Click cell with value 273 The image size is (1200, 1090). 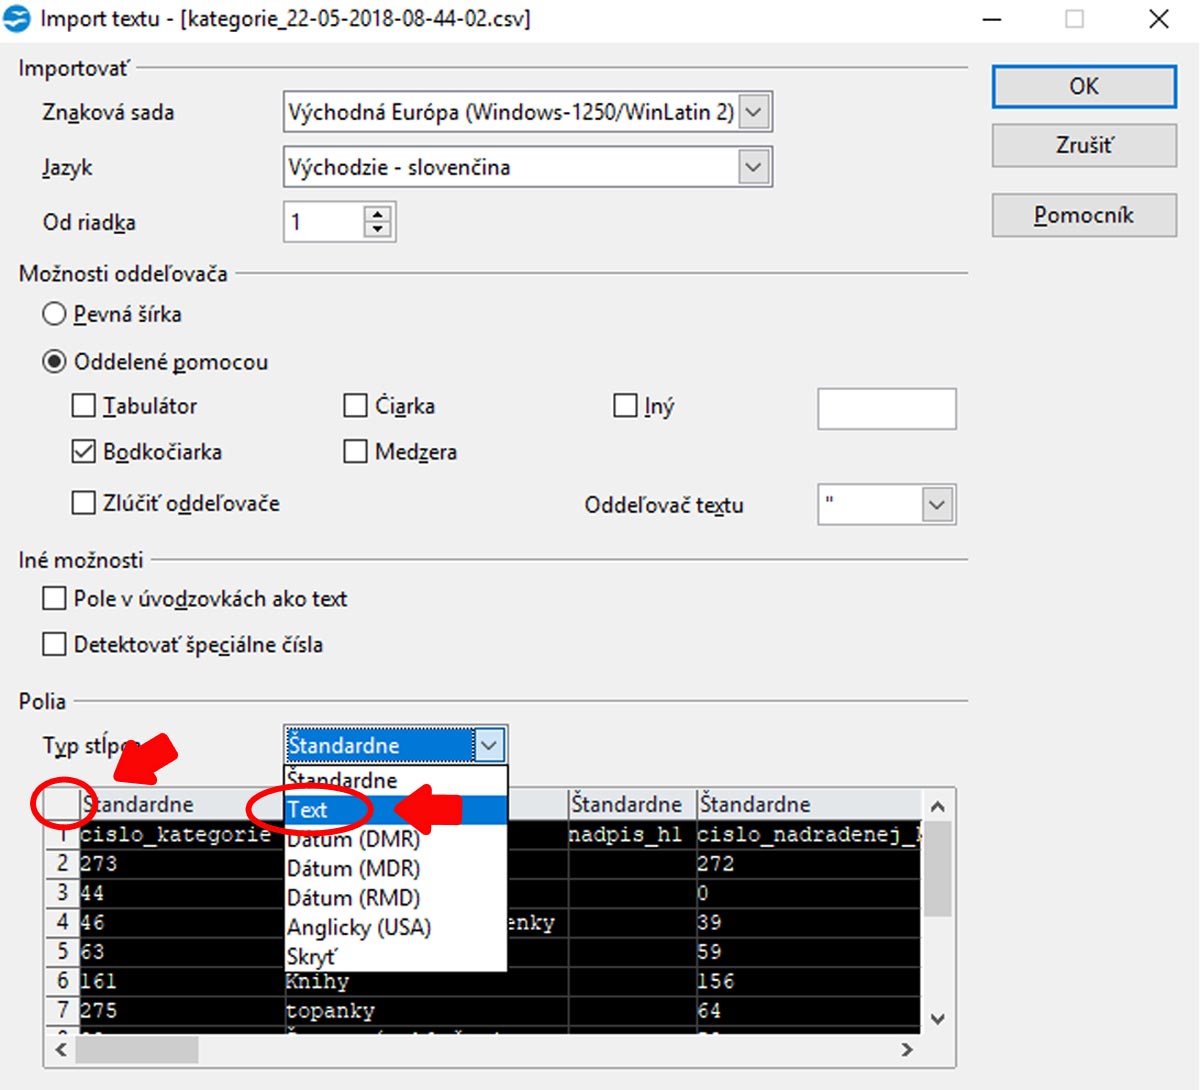point(181,863)
